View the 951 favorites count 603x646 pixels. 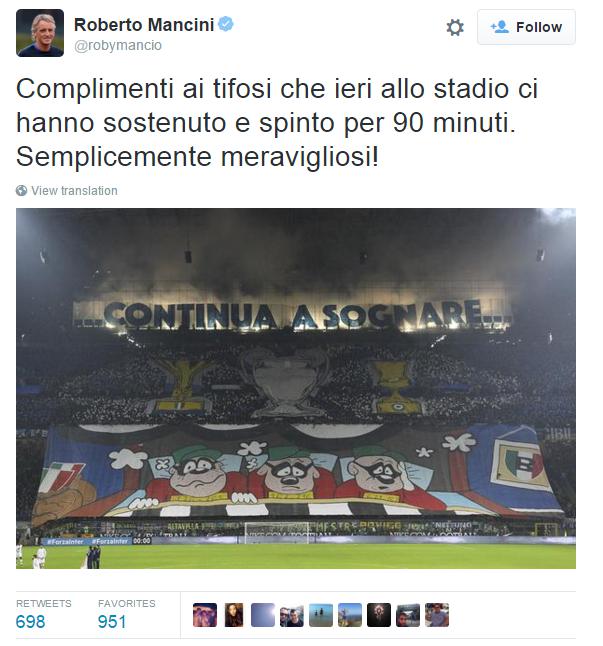112,622
